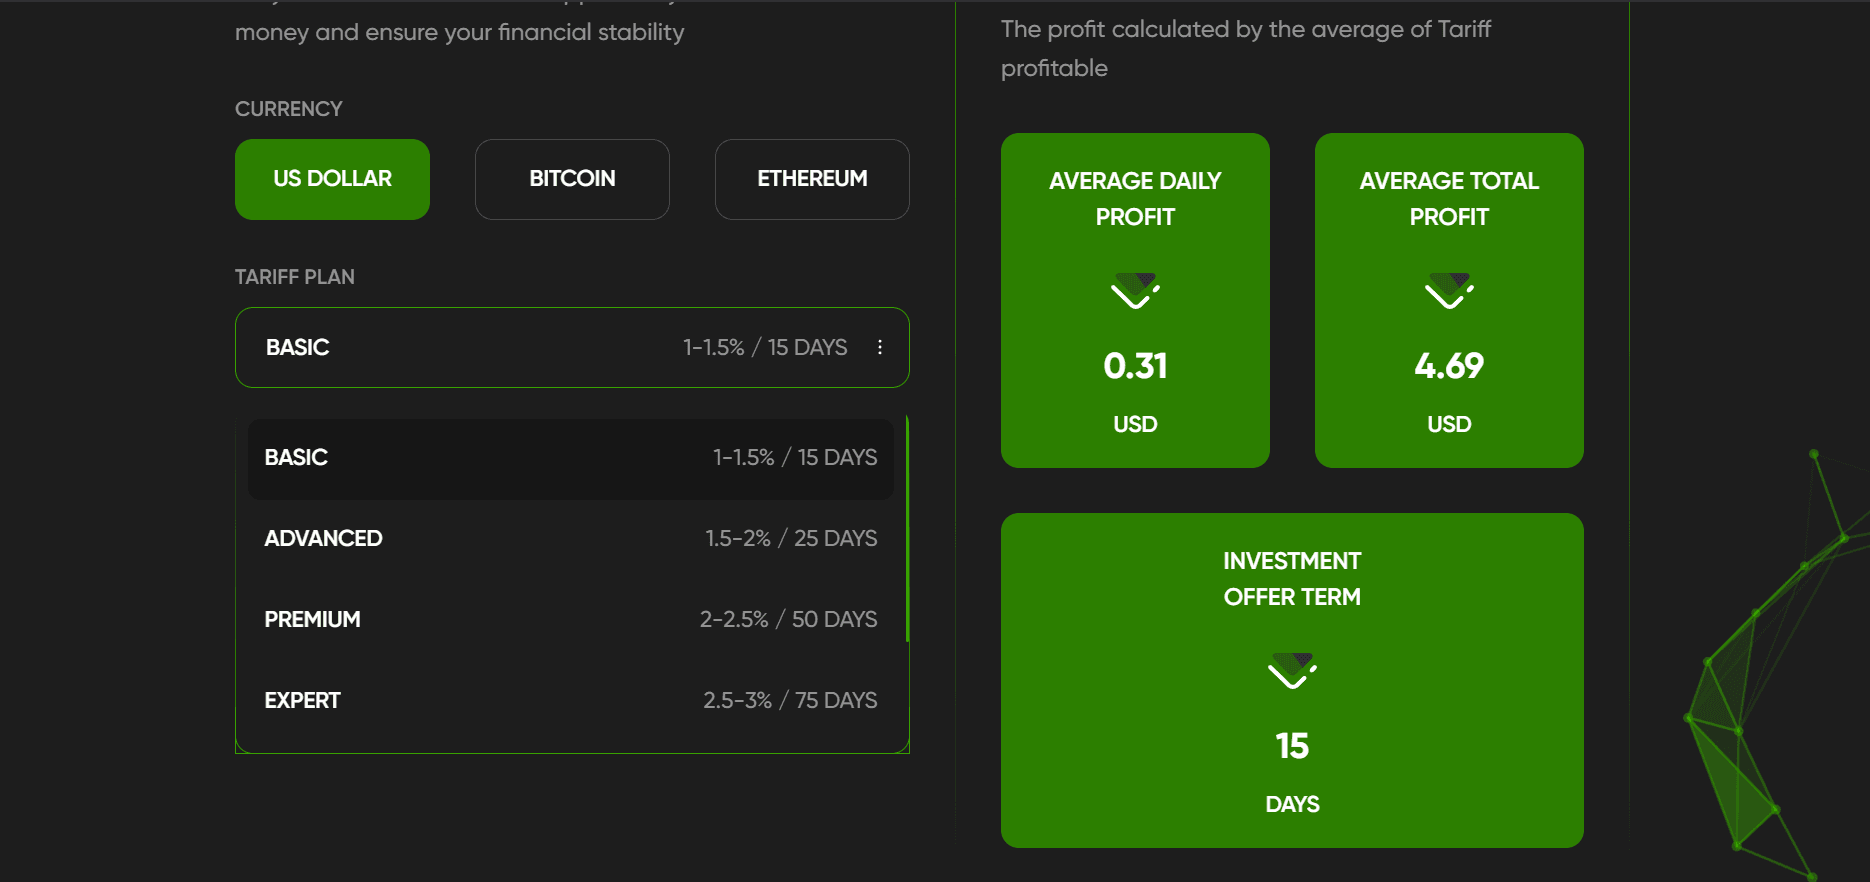
Task: Choose the Premium 50 days tariff
Action: pyautogui.click(x=570, y=620)
